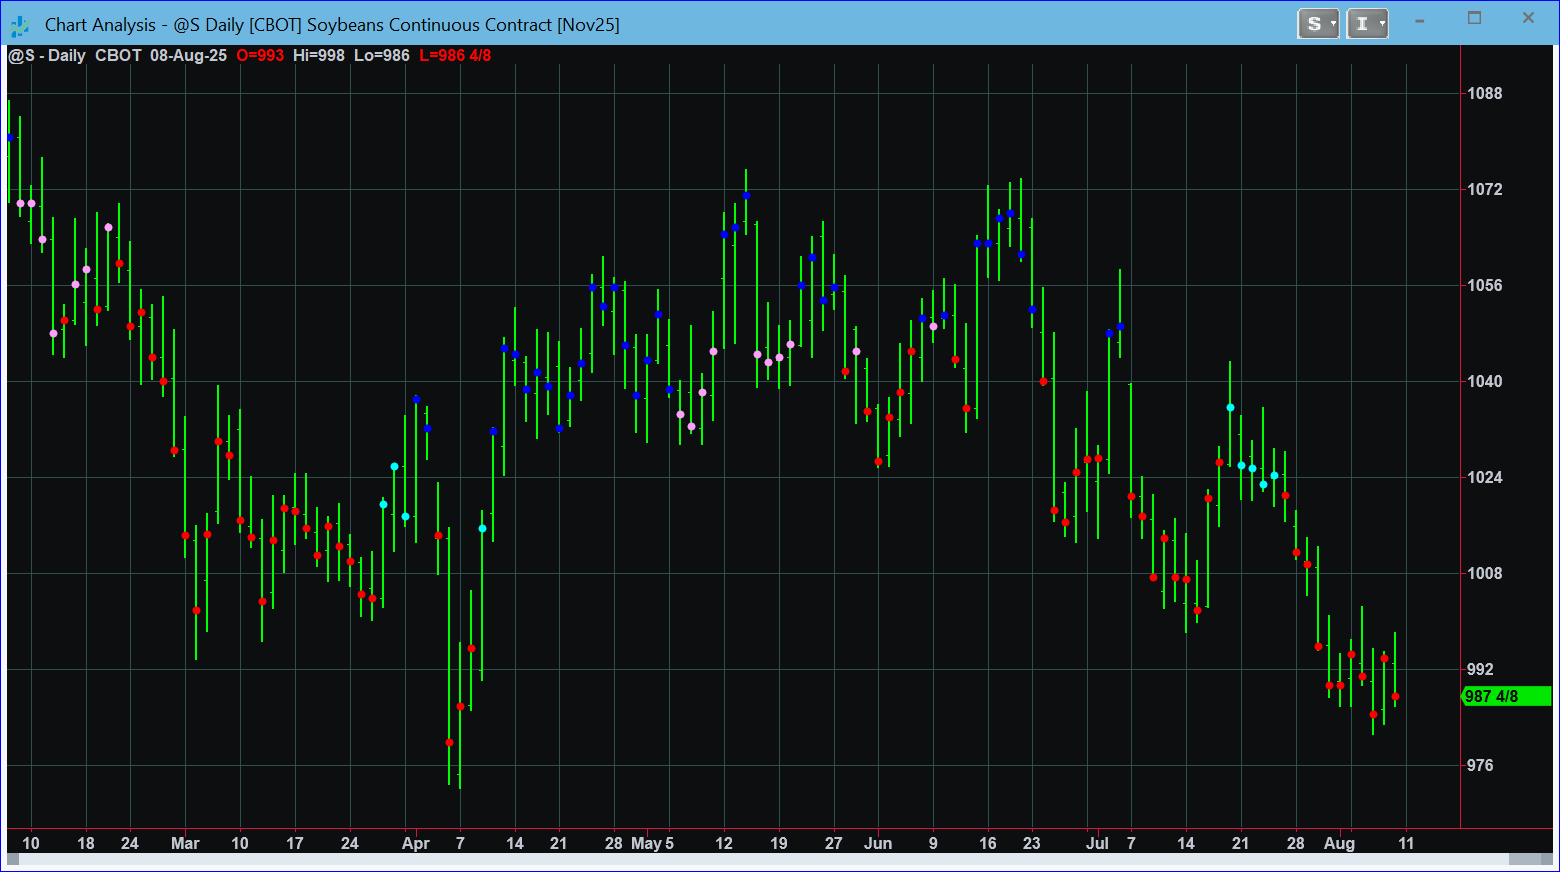Minimize the Chart Analysis window
1560x872 pixels.
coord(1420,20)
